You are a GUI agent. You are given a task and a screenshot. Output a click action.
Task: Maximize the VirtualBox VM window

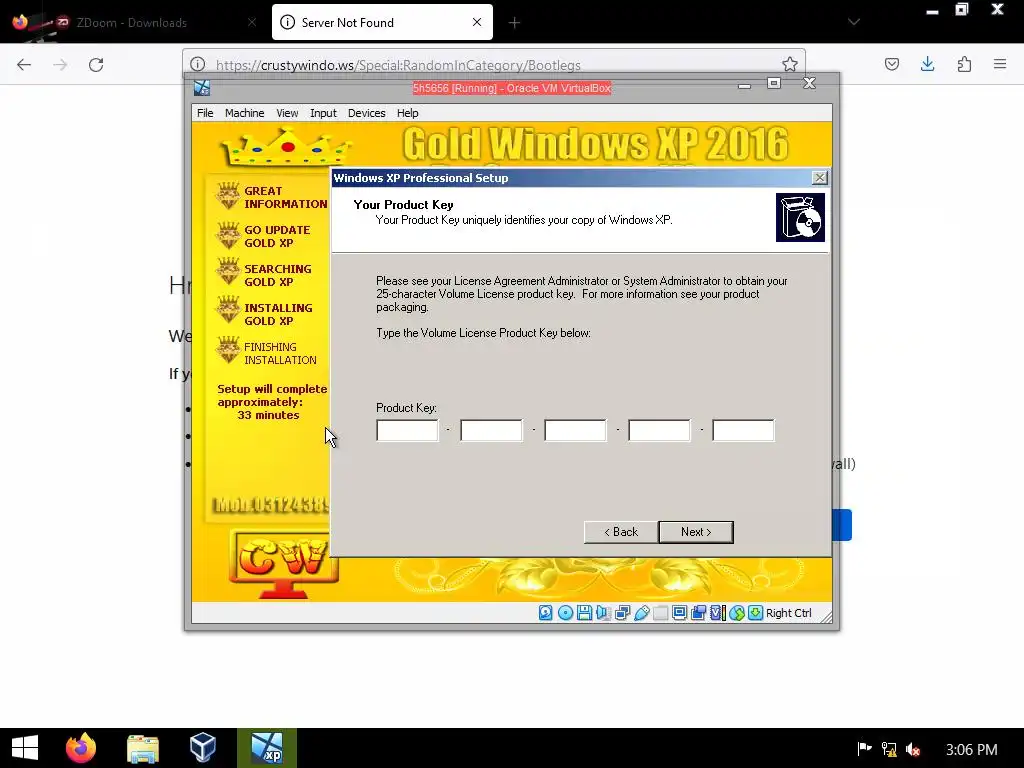click(x=774, y=83)
